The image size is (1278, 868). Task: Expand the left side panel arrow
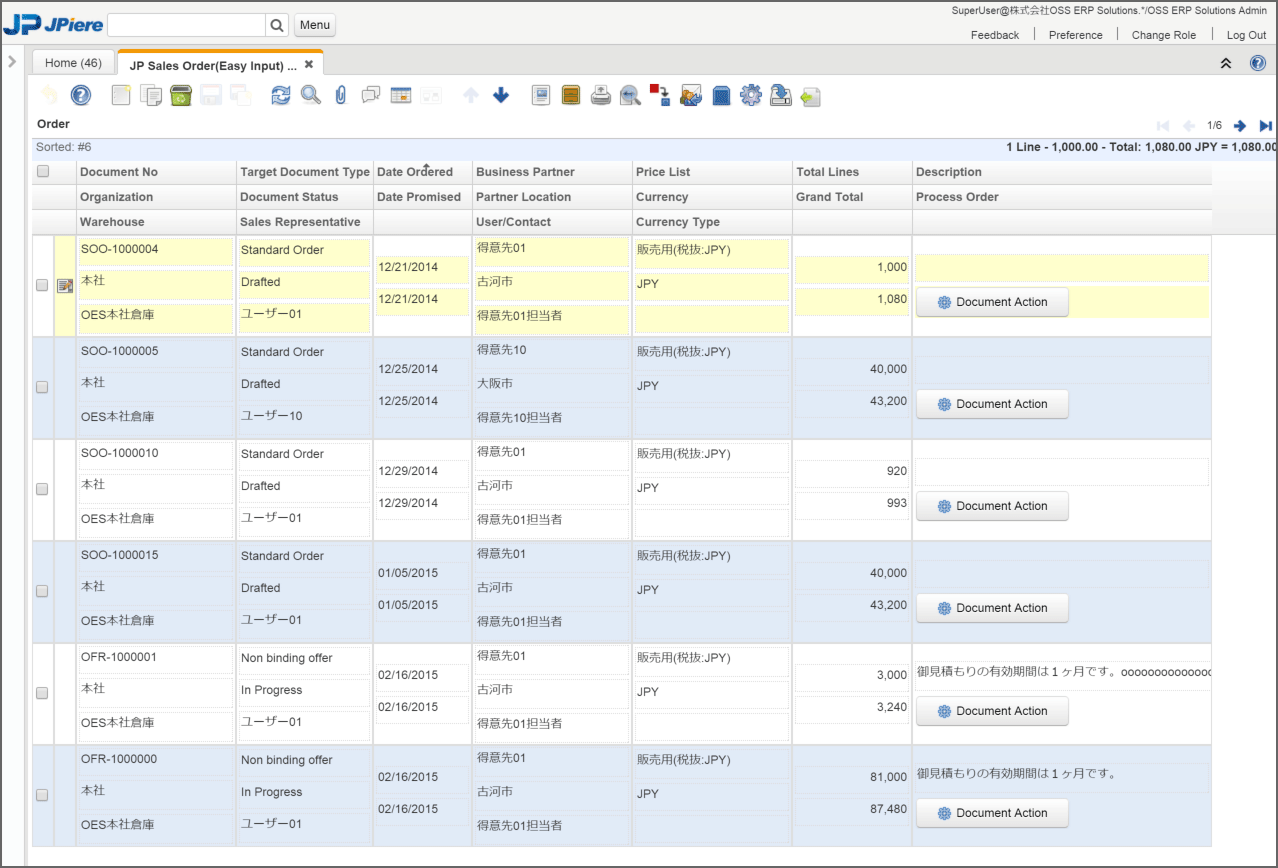(12, 62)
